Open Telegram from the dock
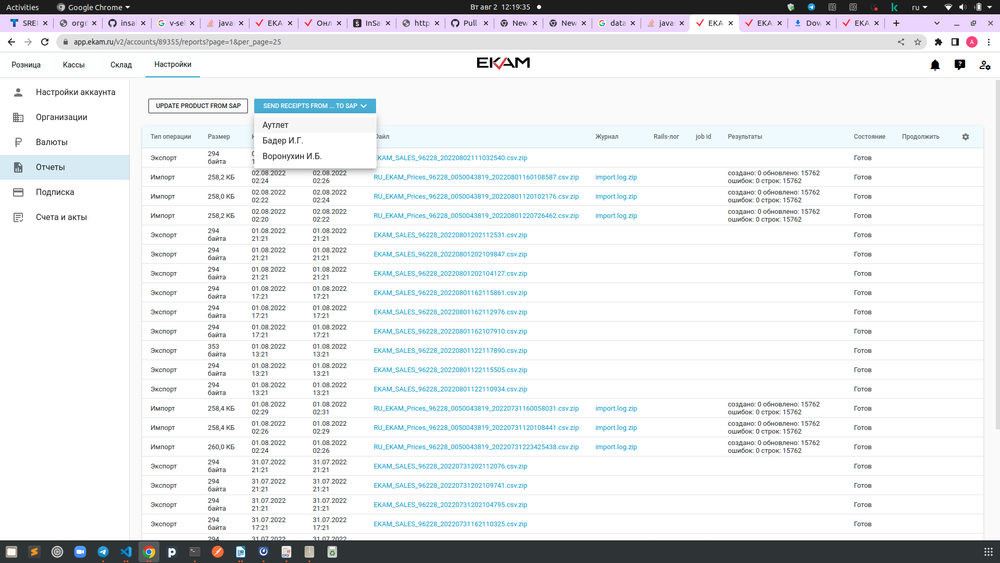The image size is (1000, 563). [x=103, y=551]
